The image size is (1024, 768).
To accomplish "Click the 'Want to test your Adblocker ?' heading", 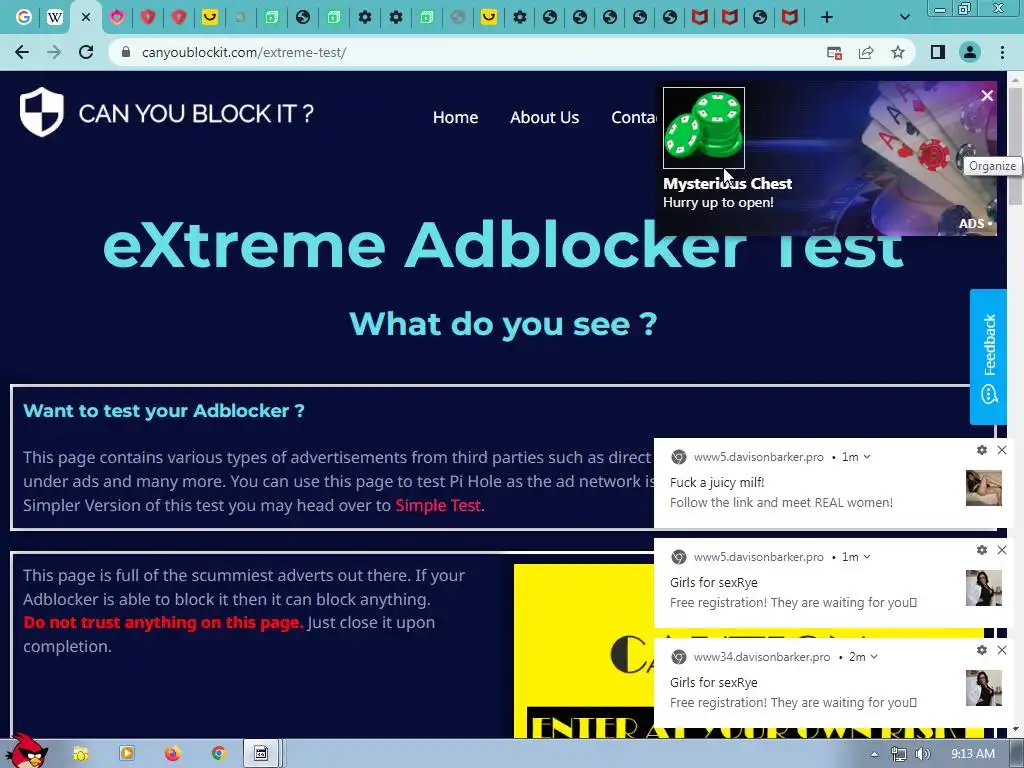I will click(x=164, y=411).
